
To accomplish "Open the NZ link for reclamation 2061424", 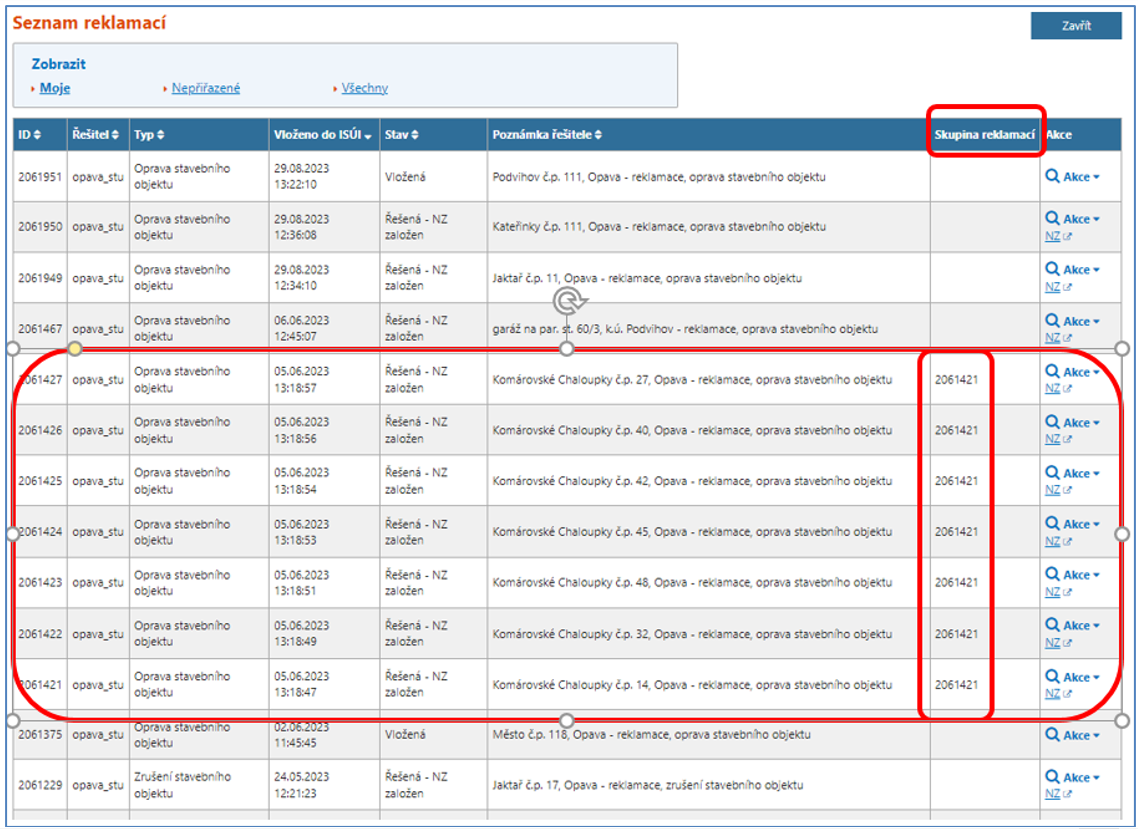I will pos(1052,541).
